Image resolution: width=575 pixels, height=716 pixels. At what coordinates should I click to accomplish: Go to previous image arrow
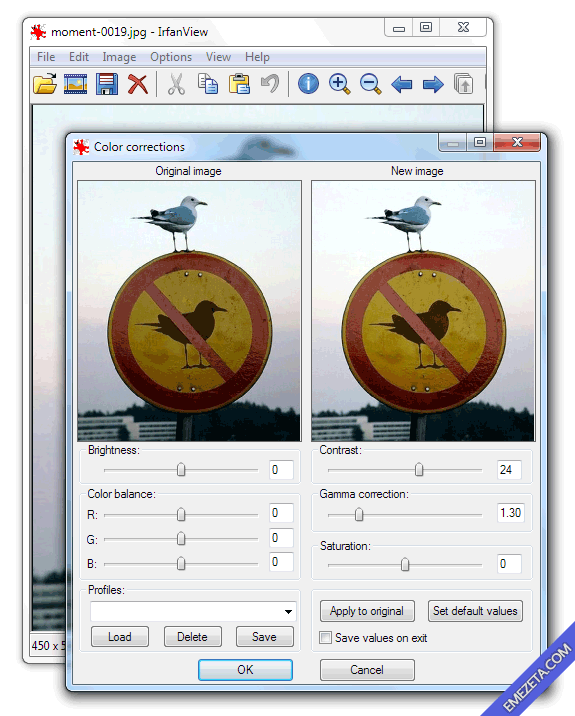(x=402, y=84)
